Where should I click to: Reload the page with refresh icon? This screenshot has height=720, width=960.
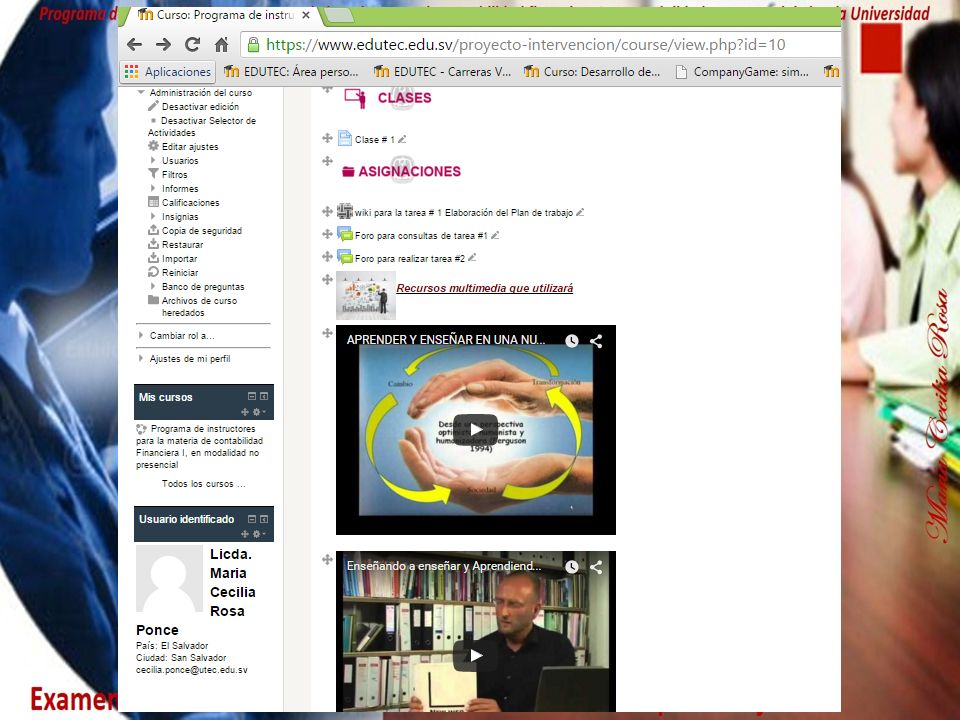tap(193, 44)
